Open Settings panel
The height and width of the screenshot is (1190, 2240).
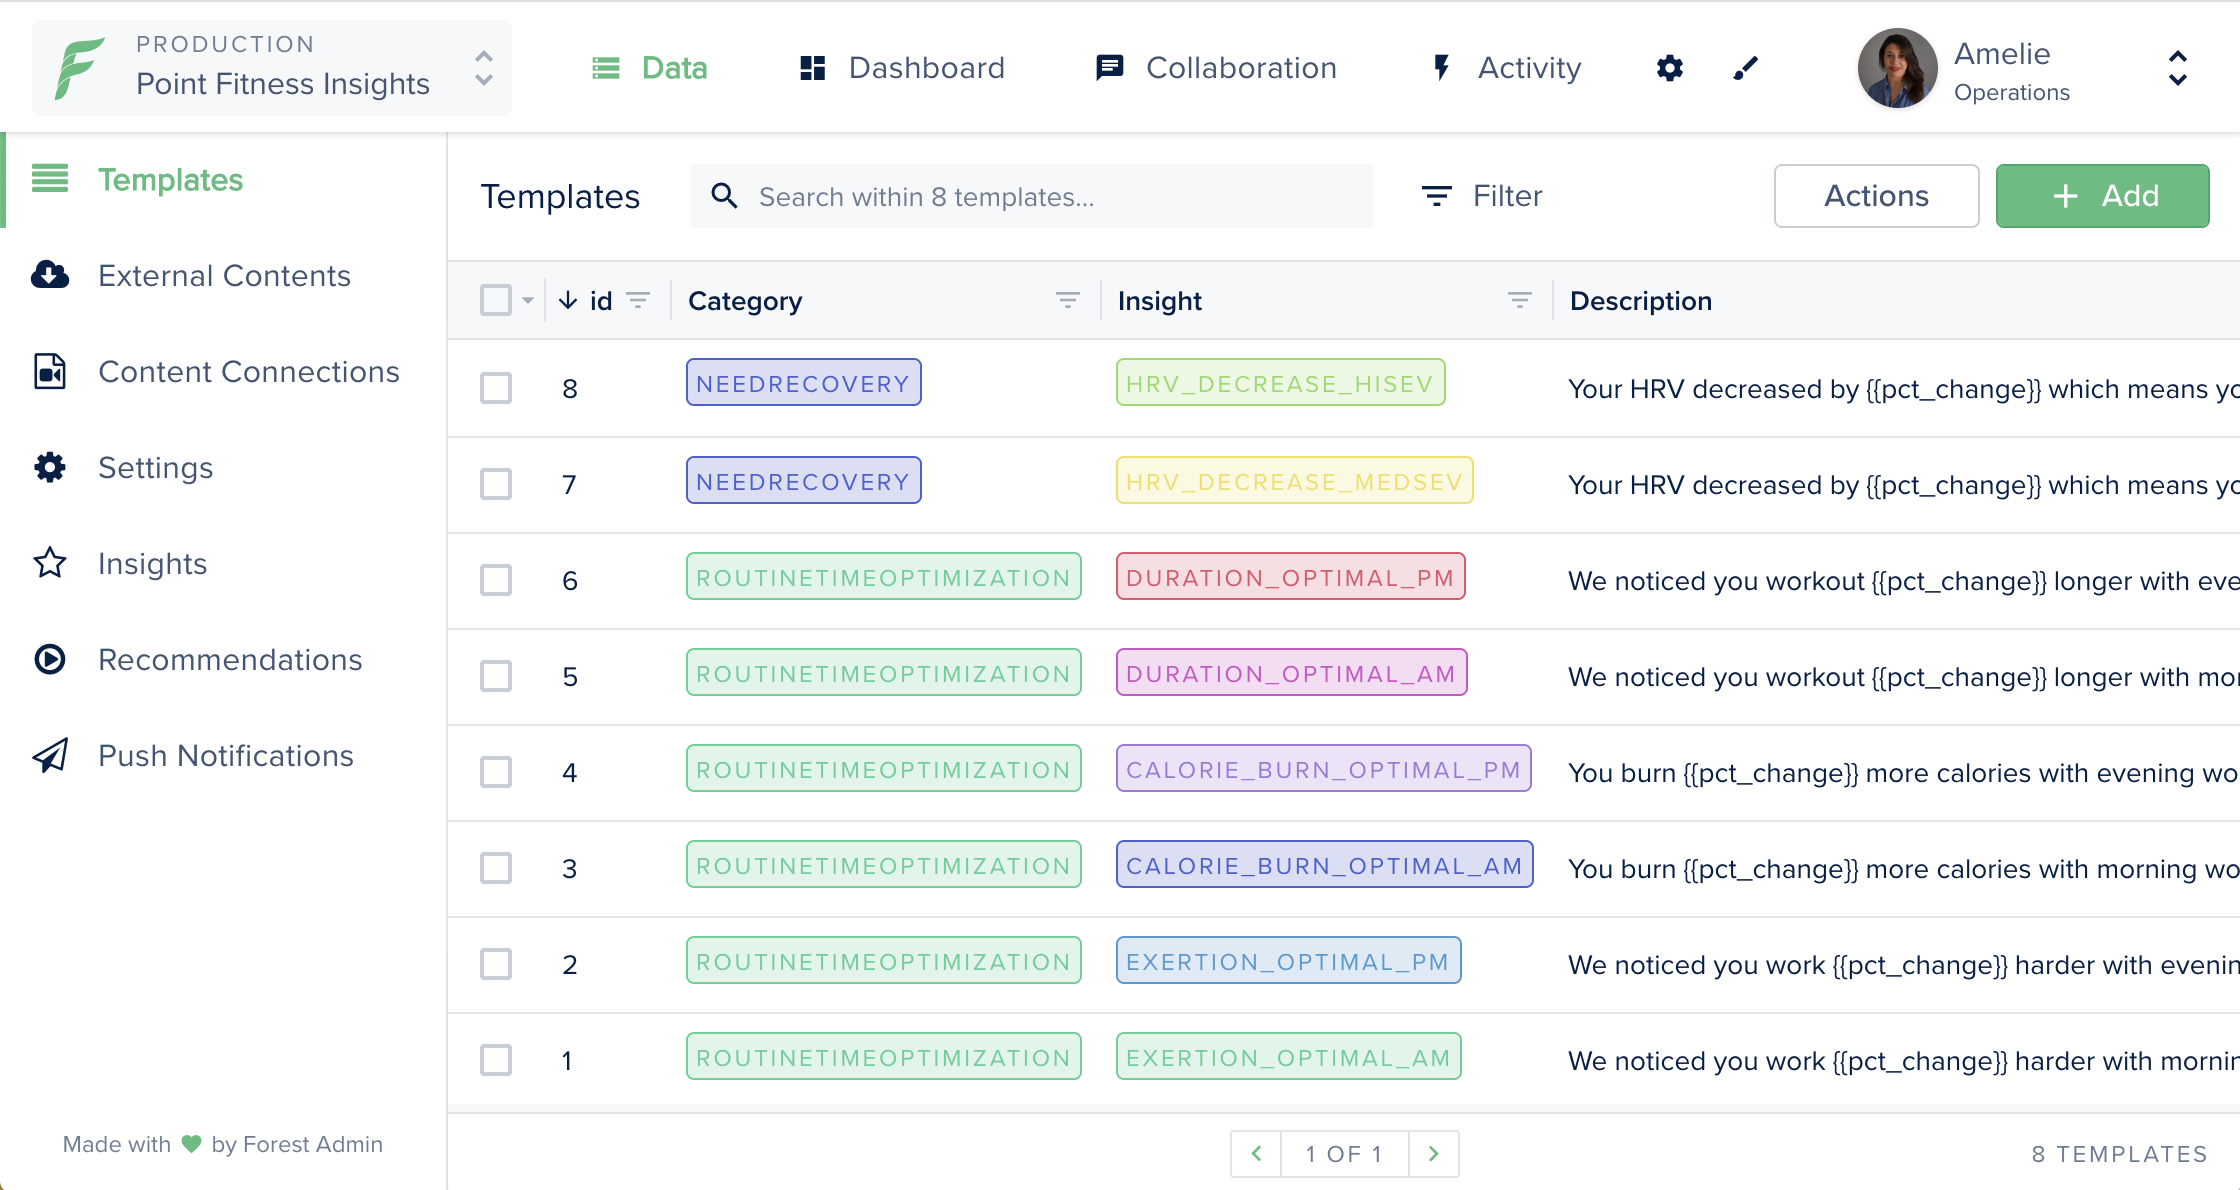(156, 467)
